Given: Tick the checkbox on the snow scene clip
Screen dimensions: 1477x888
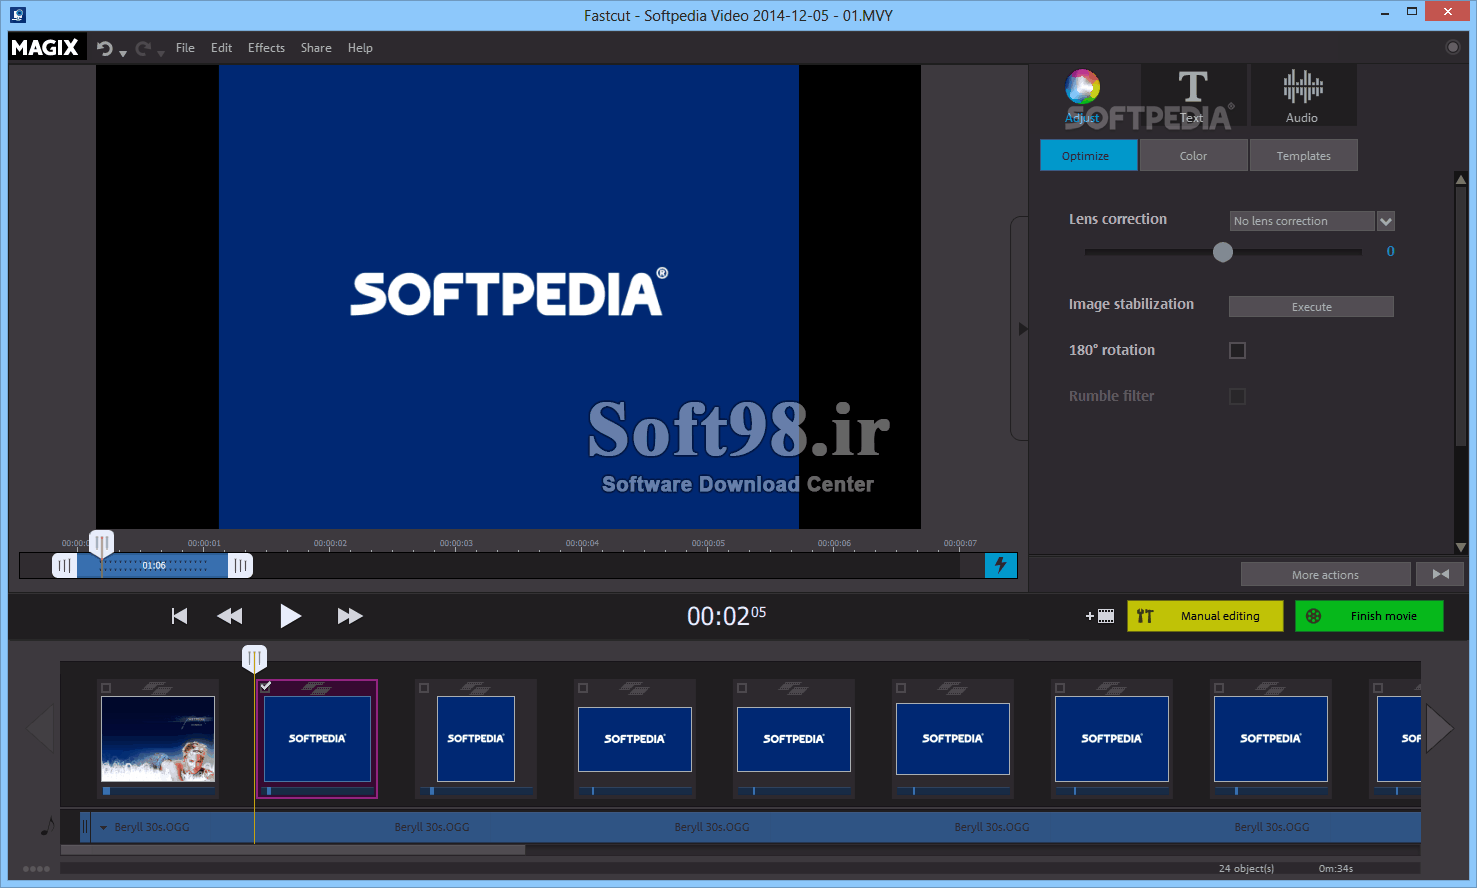Looking at the screenshot, I should (106, 688).
